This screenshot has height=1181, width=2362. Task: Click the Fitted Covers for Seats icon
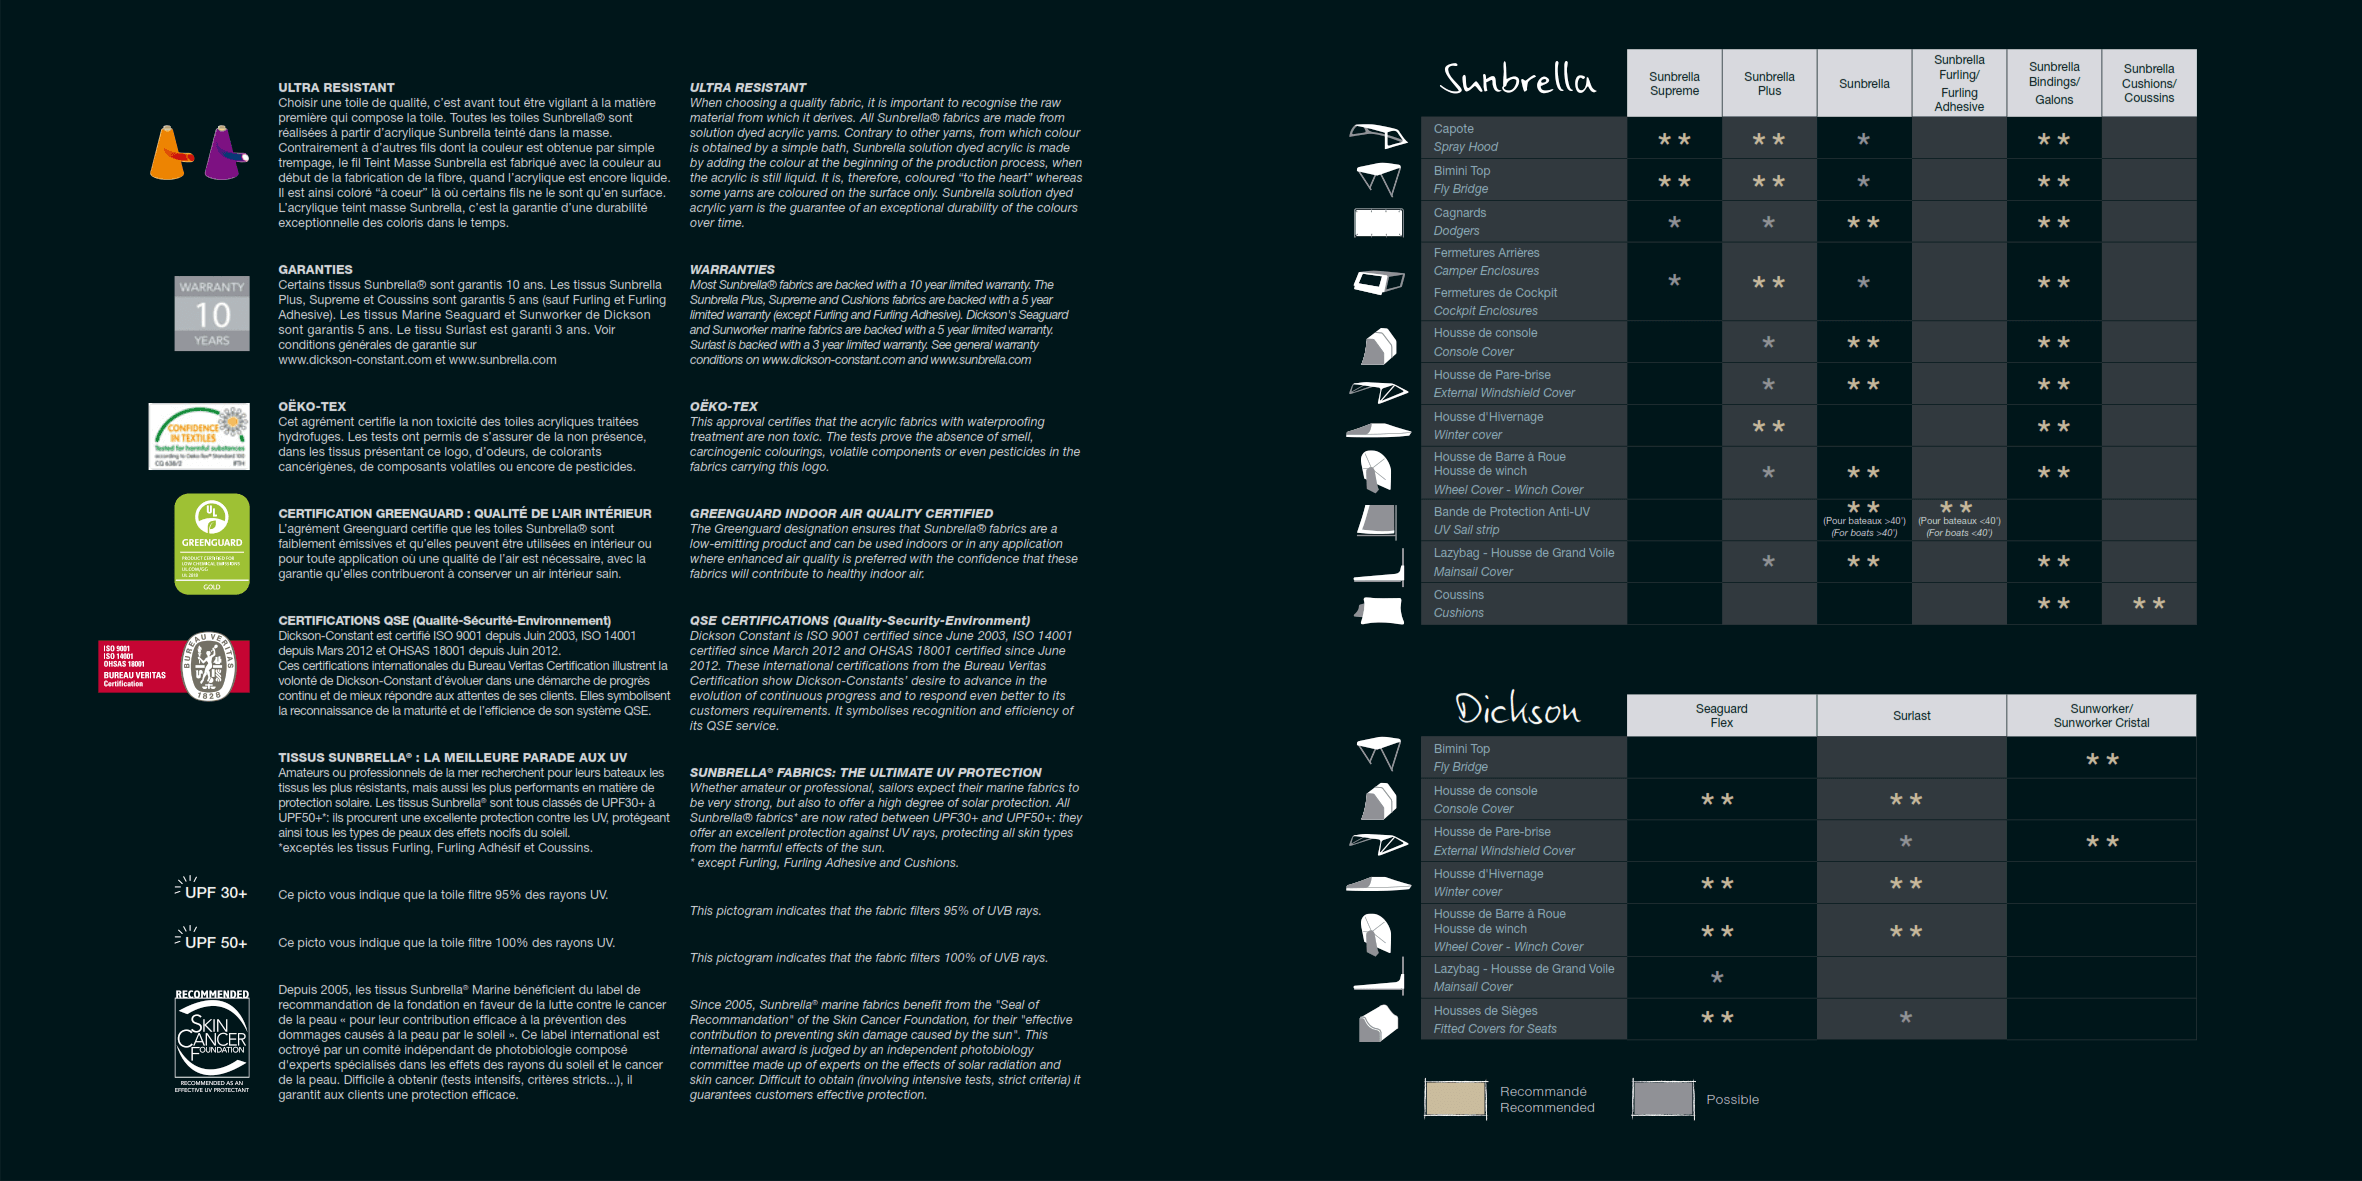pos(1378,1022)
